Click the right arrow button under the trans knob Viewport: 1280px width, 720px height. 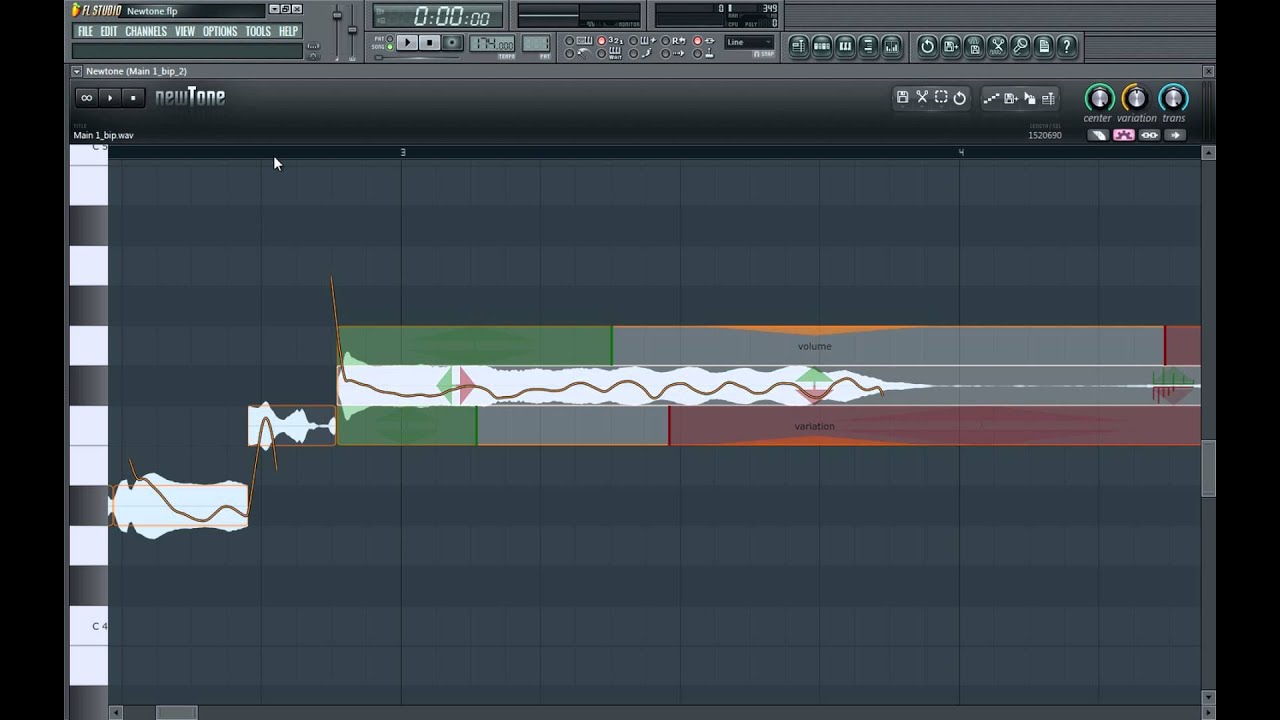[x=1175, y=135]
